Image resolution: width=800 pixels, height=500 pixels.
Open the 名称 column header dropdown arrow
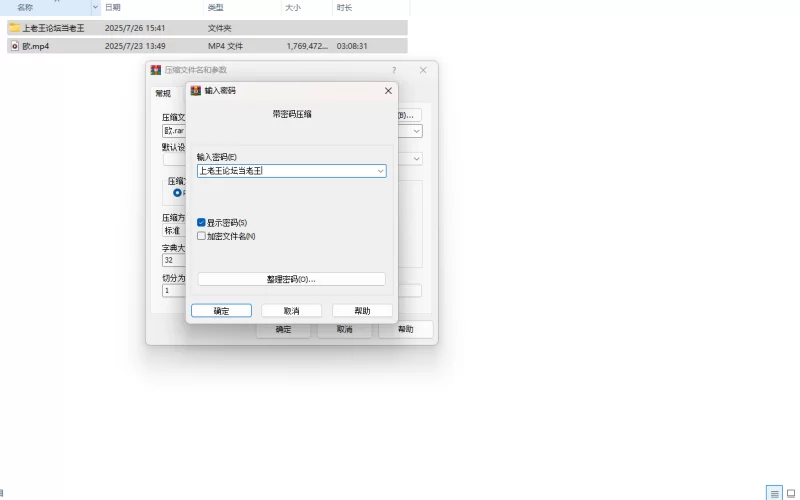[x=95, y=7]
